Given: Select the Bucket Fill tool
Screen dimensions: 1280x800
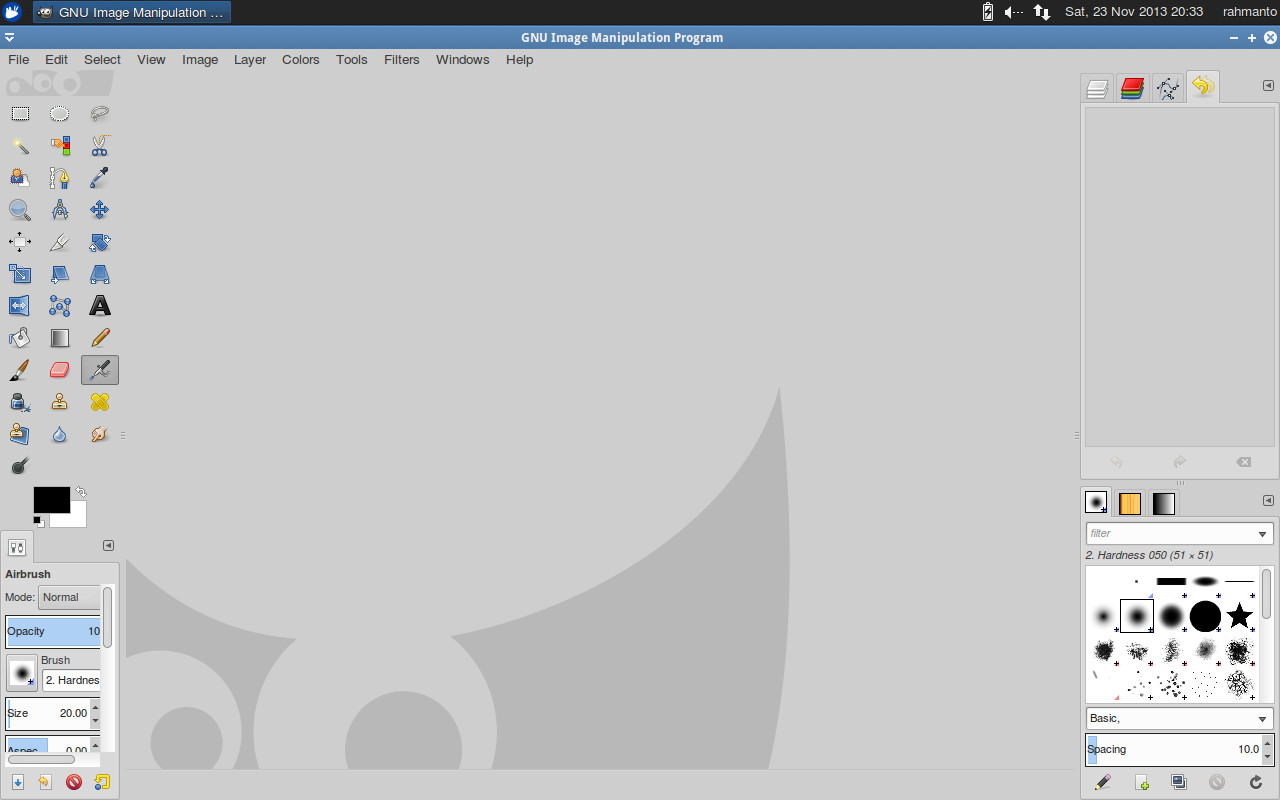Looking at the screenshot, I should [20, 338].
